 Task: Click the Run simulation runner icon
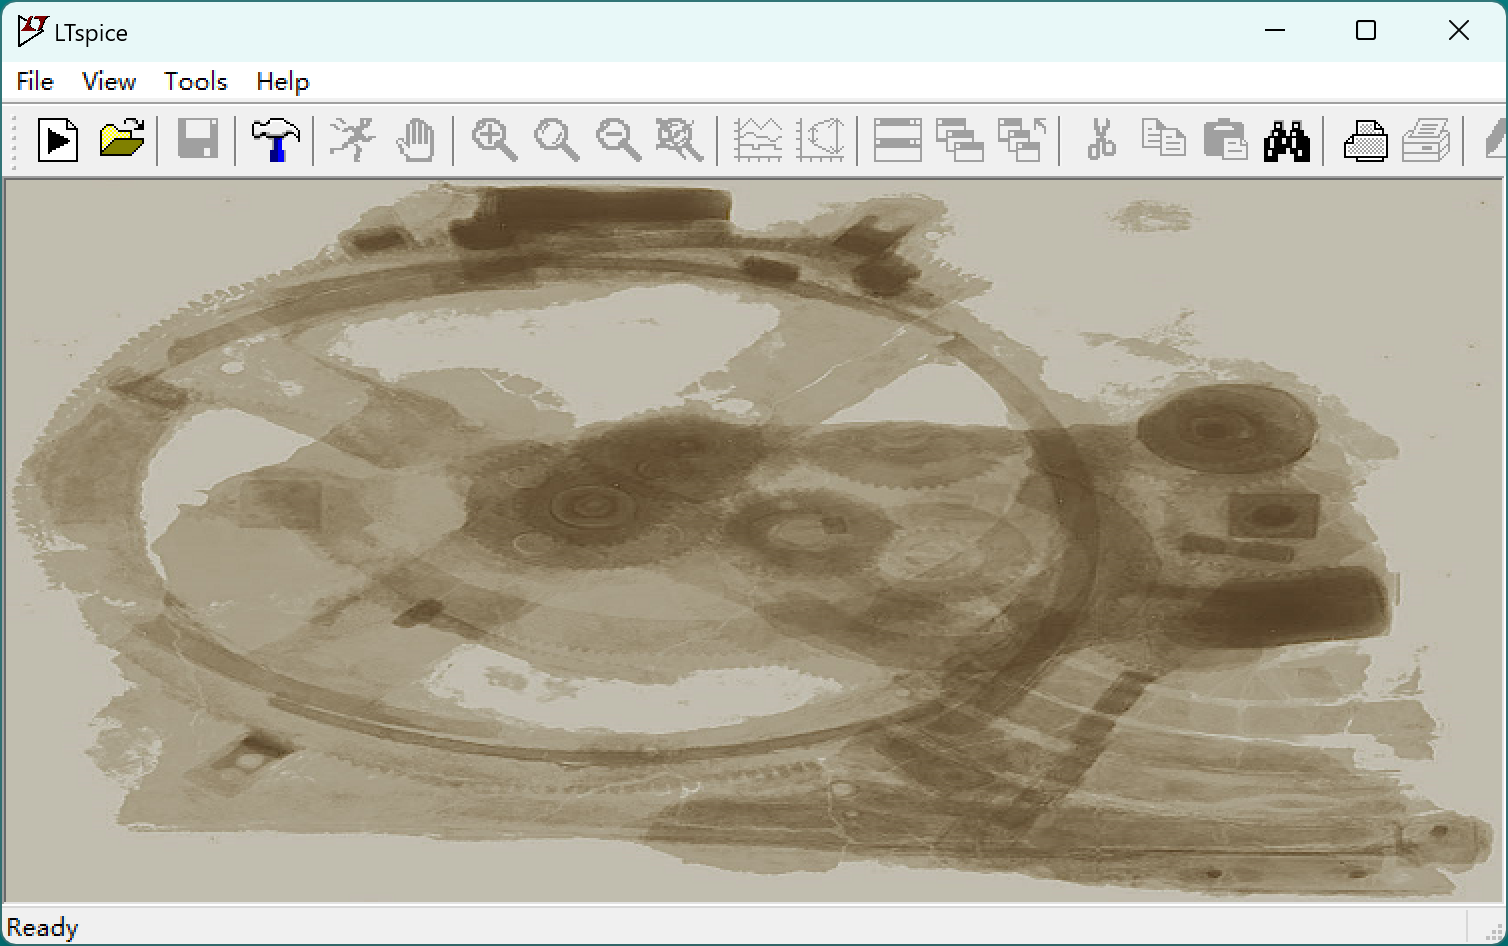[x=352, y=140]
